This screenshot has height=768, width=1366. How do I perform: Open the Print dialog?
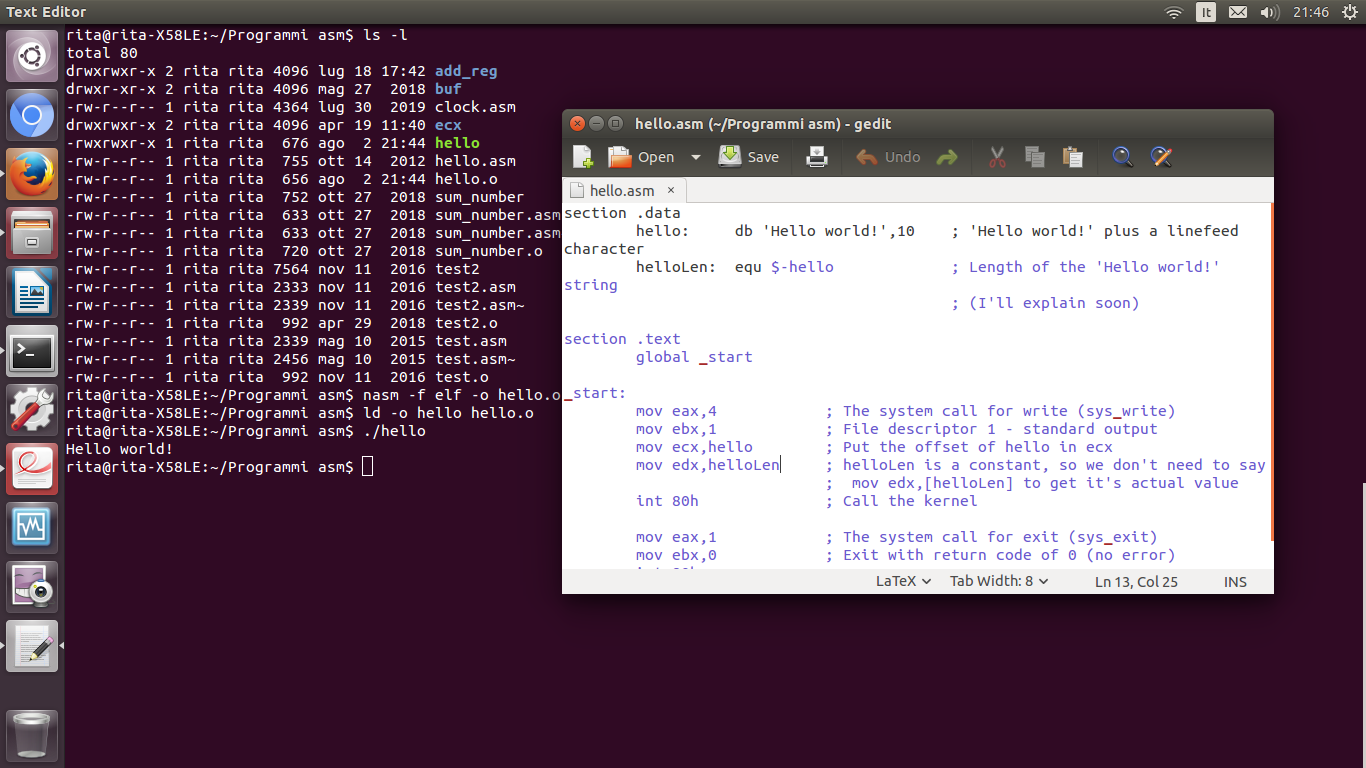[816, 156]
